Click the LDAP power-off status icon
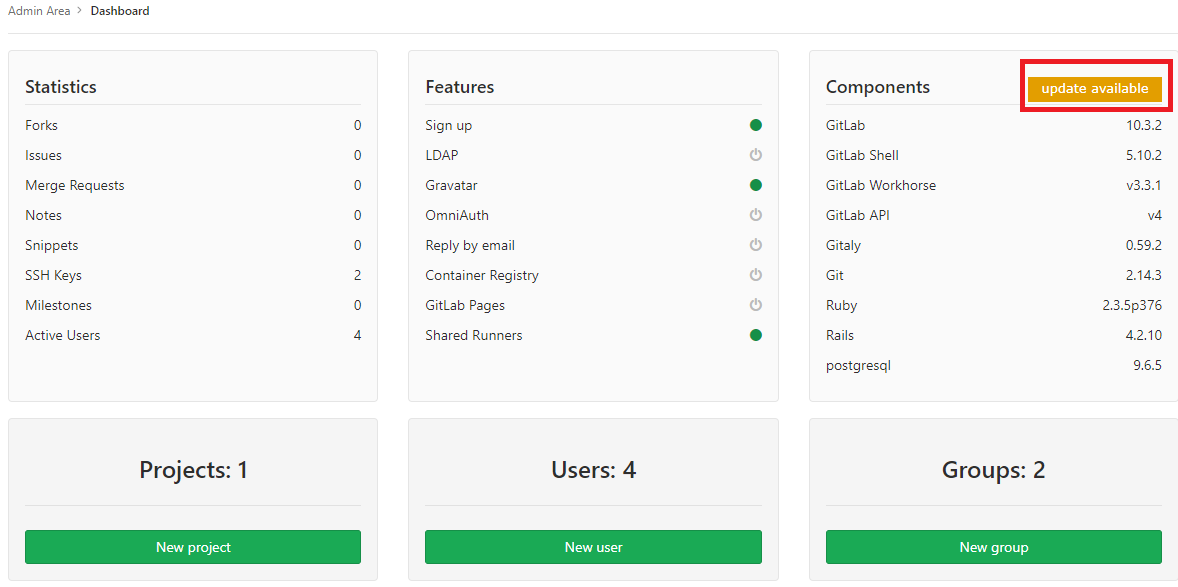1178x587 pixels. (756, 155)
